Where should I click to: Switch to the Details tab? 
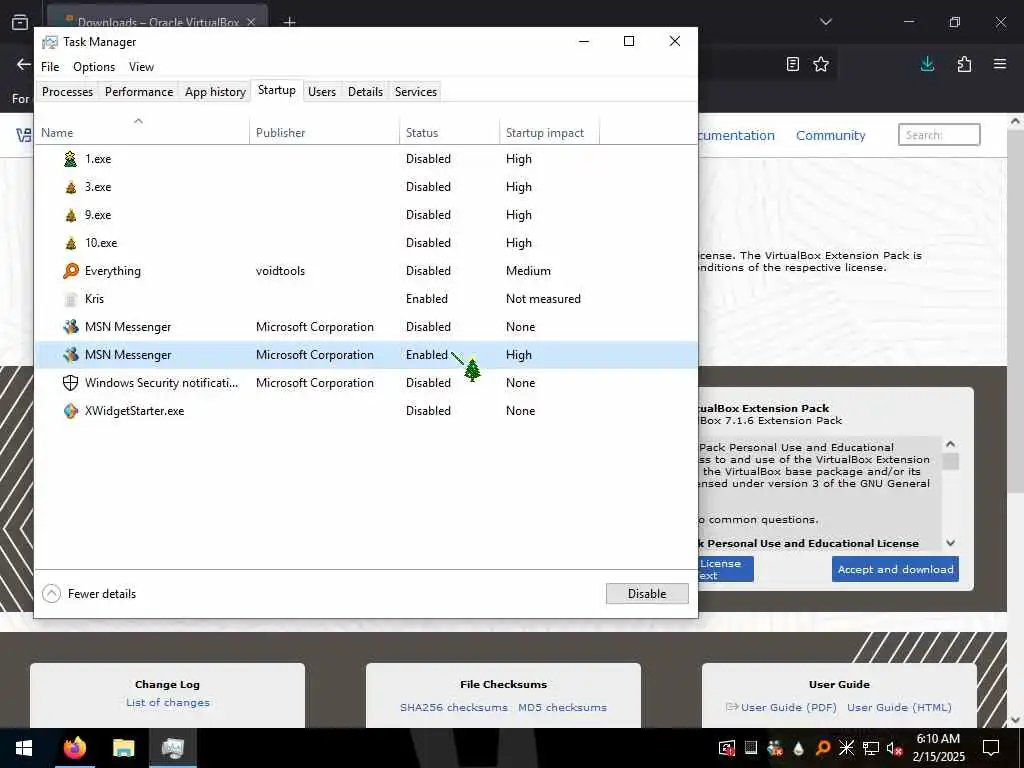point(365,92)
